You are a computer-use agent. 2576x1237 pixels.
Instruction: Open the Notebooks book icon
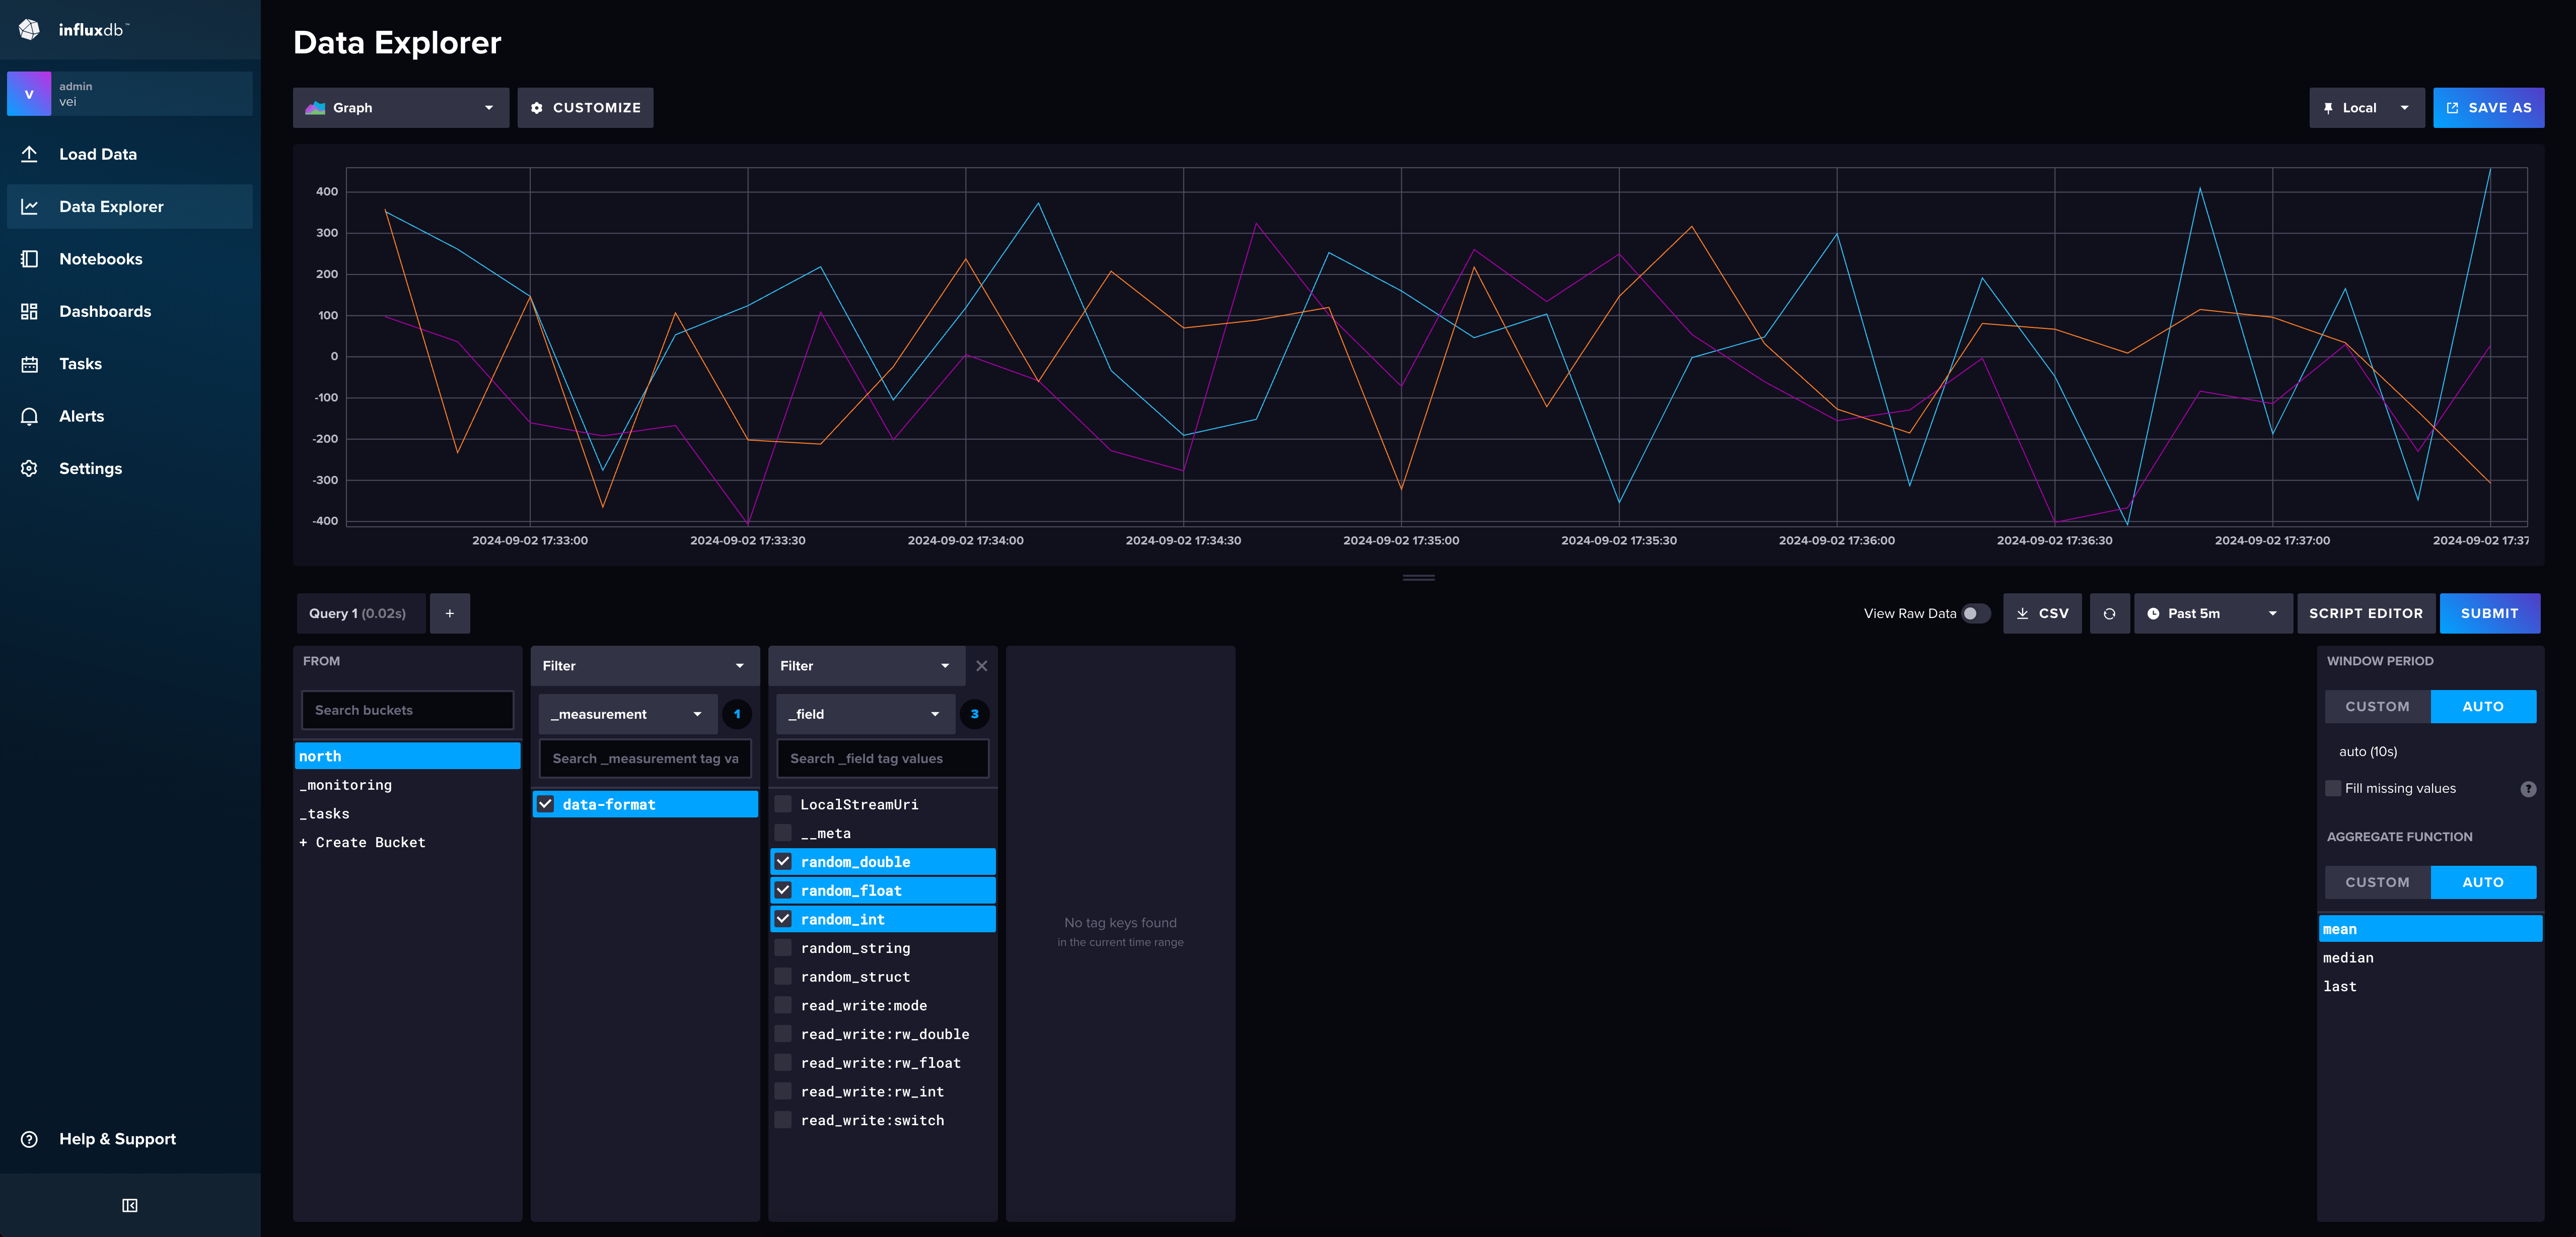29,259
